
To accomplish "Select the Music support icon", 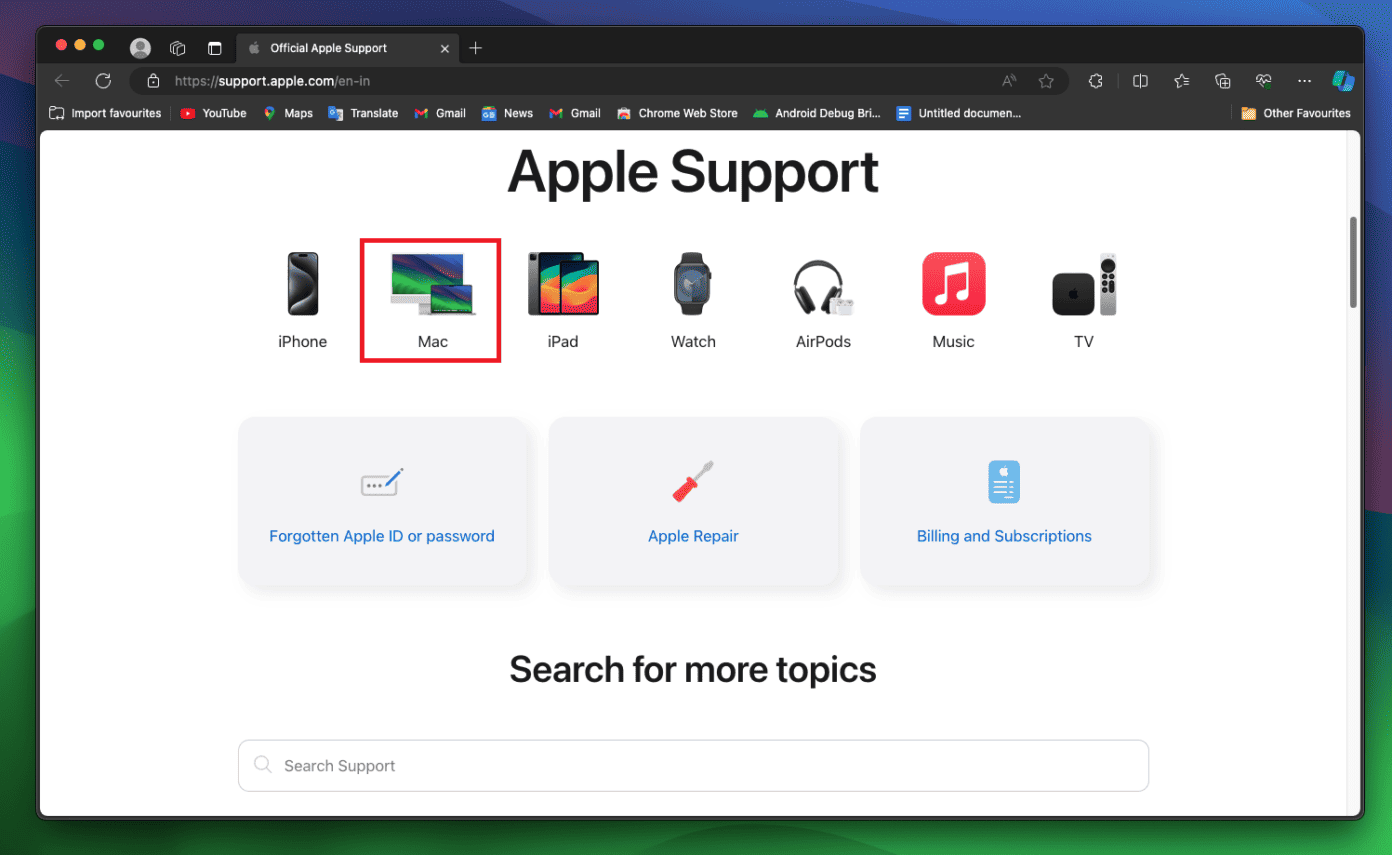I will click(x=953, y=284).
